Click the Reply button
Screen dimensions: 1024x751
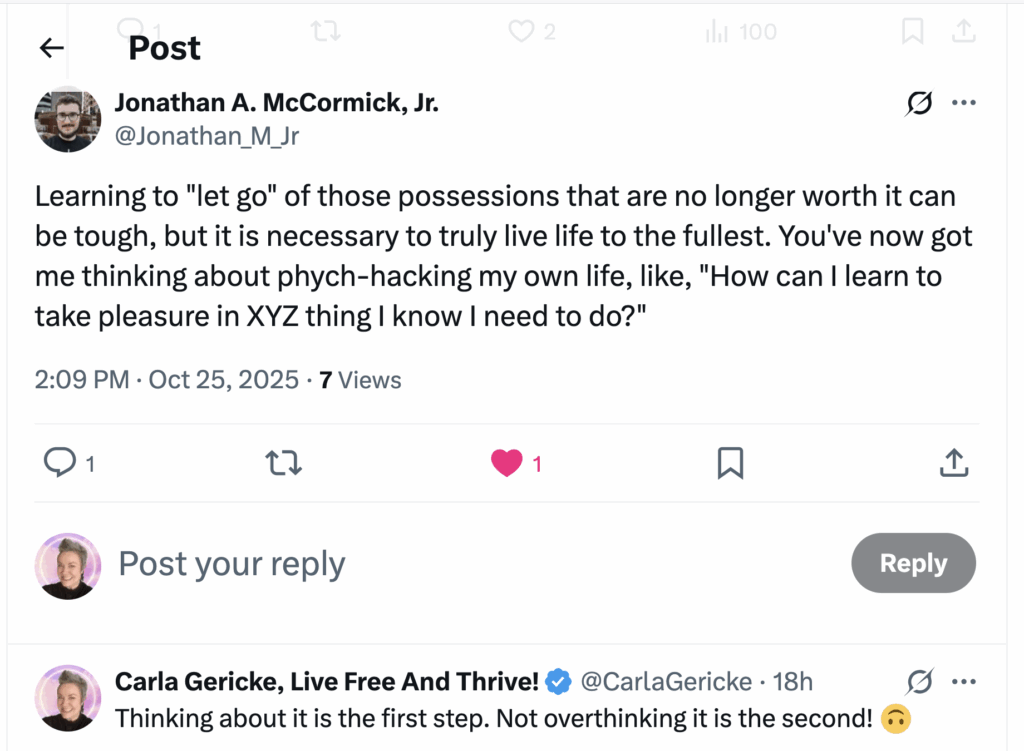(912, 563)
